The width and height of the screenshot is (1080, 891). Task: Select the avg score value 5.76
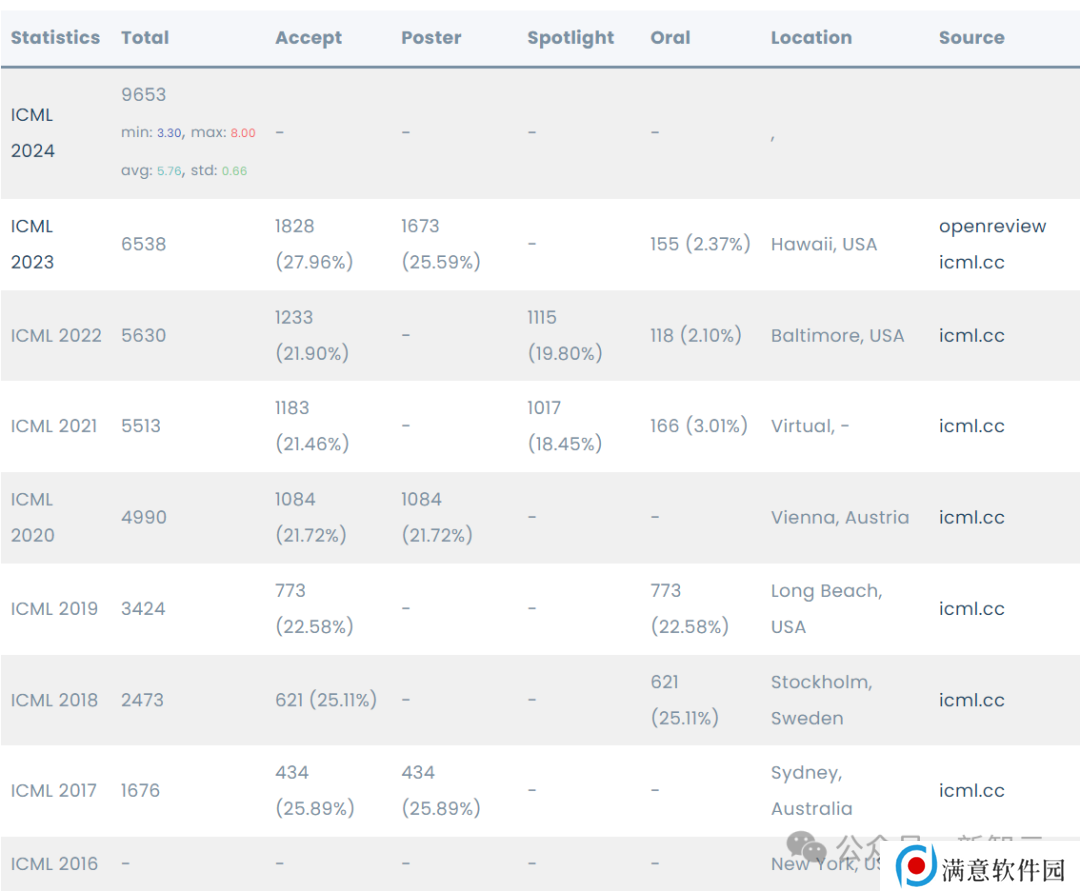(x=169, y=171)
